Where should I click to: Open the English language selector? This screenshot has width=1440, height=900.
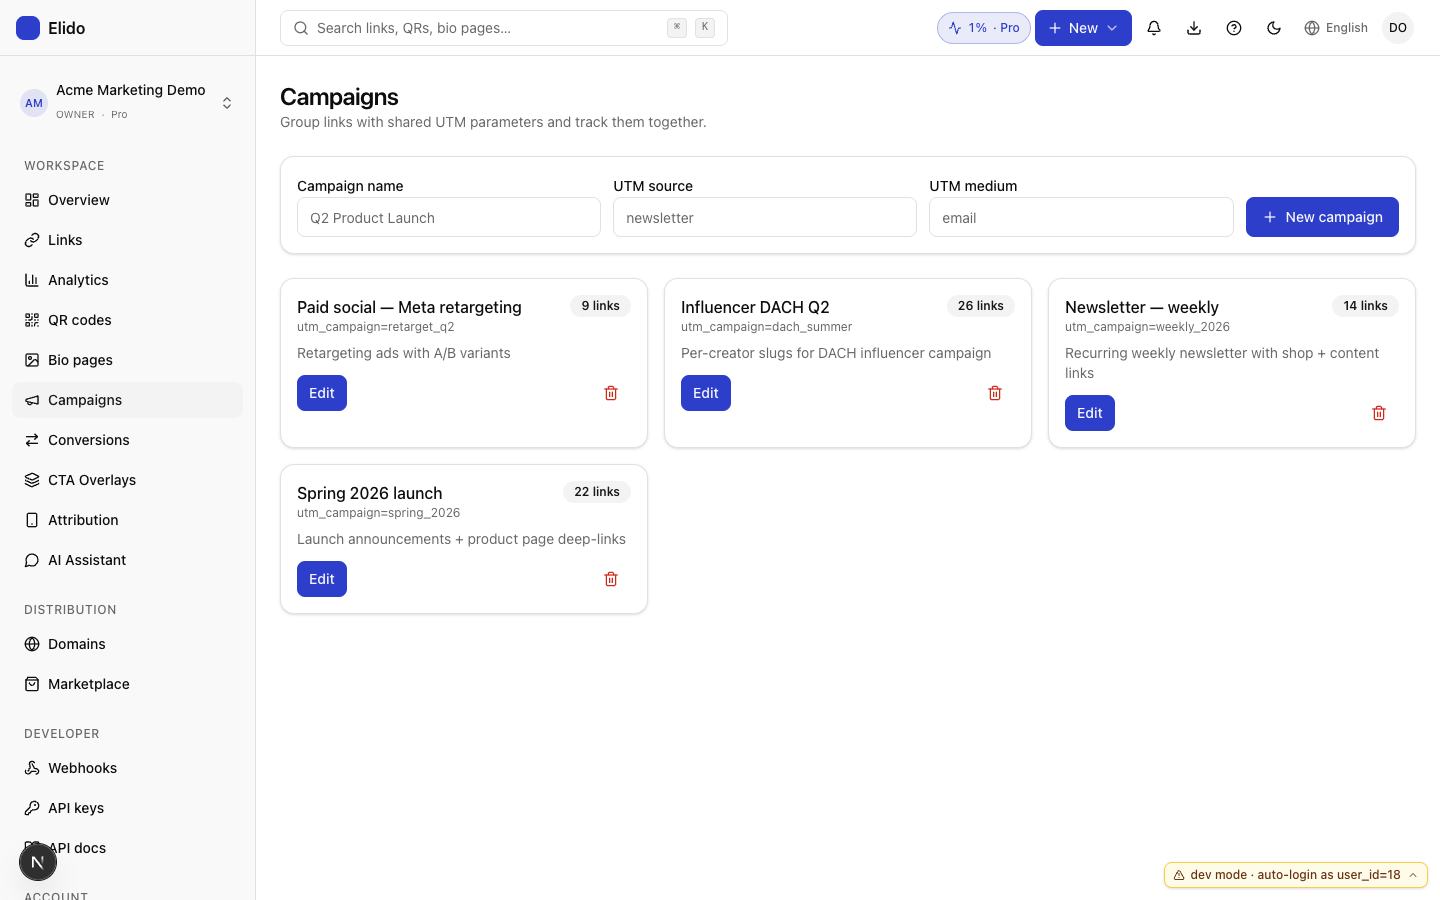click(x=1336, y=28)
